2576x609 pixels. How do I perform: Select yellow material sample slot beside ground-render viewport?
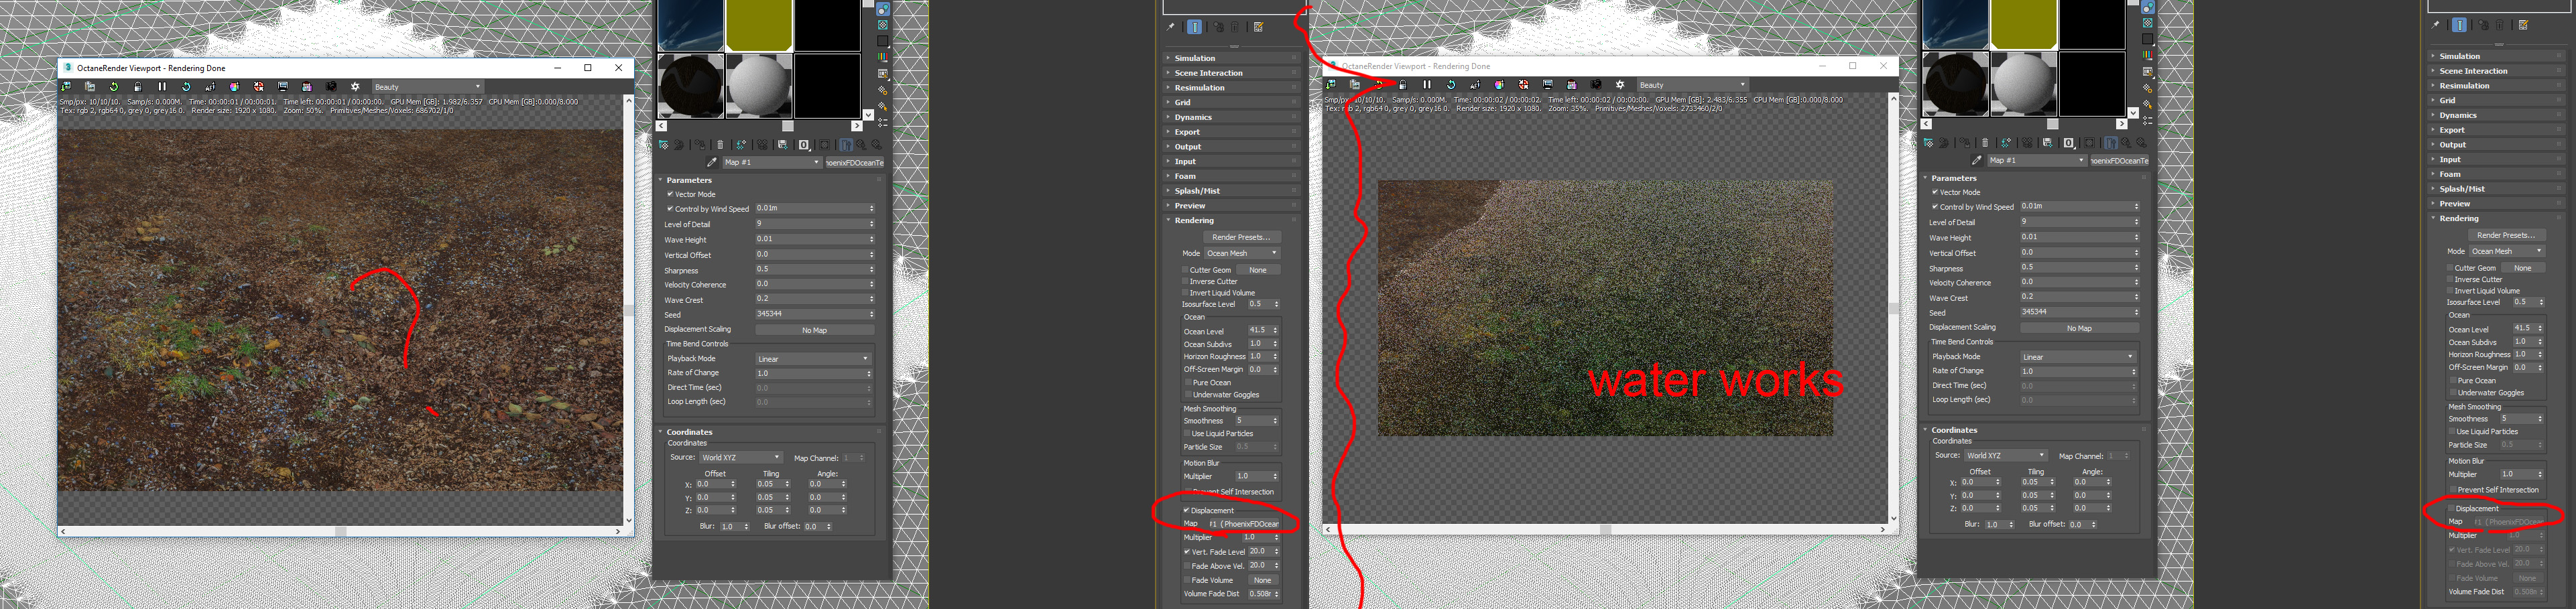point(759,25)
